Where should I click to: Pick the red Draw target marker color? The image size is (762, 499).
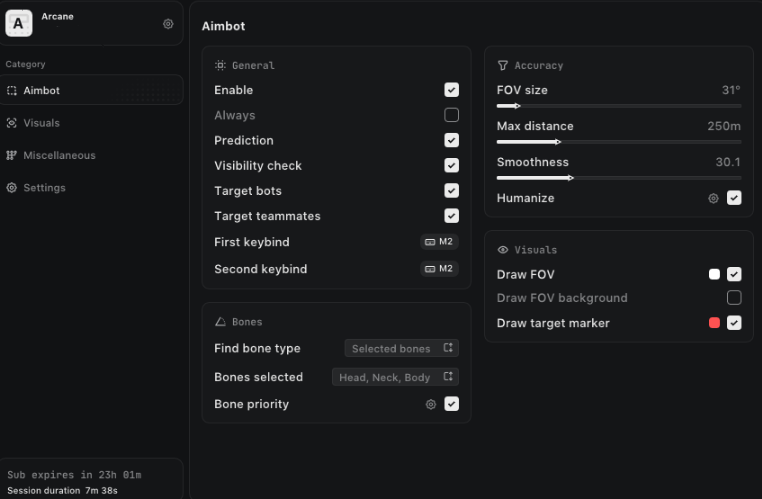pyautogui.click(x=714, y=323)
